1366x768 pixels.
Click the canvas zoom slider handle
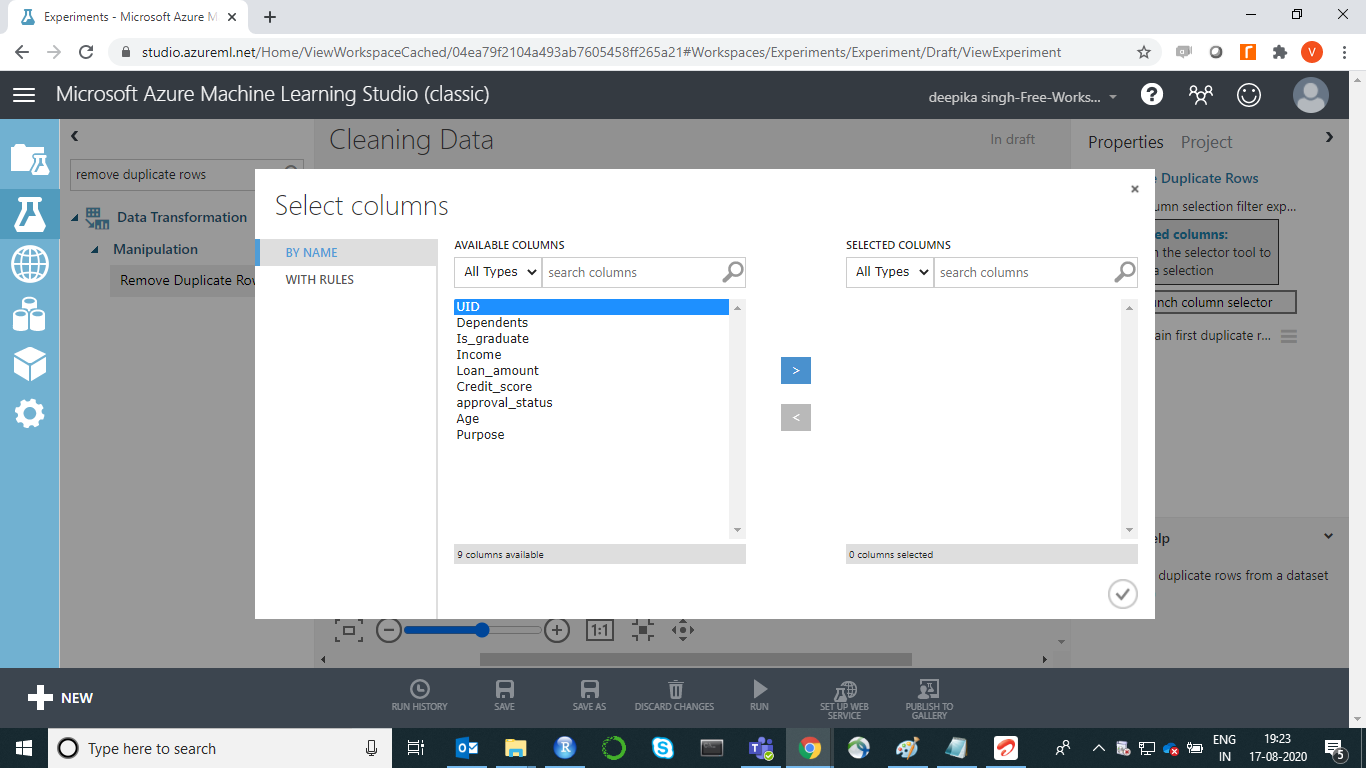(x=482, y=630)
